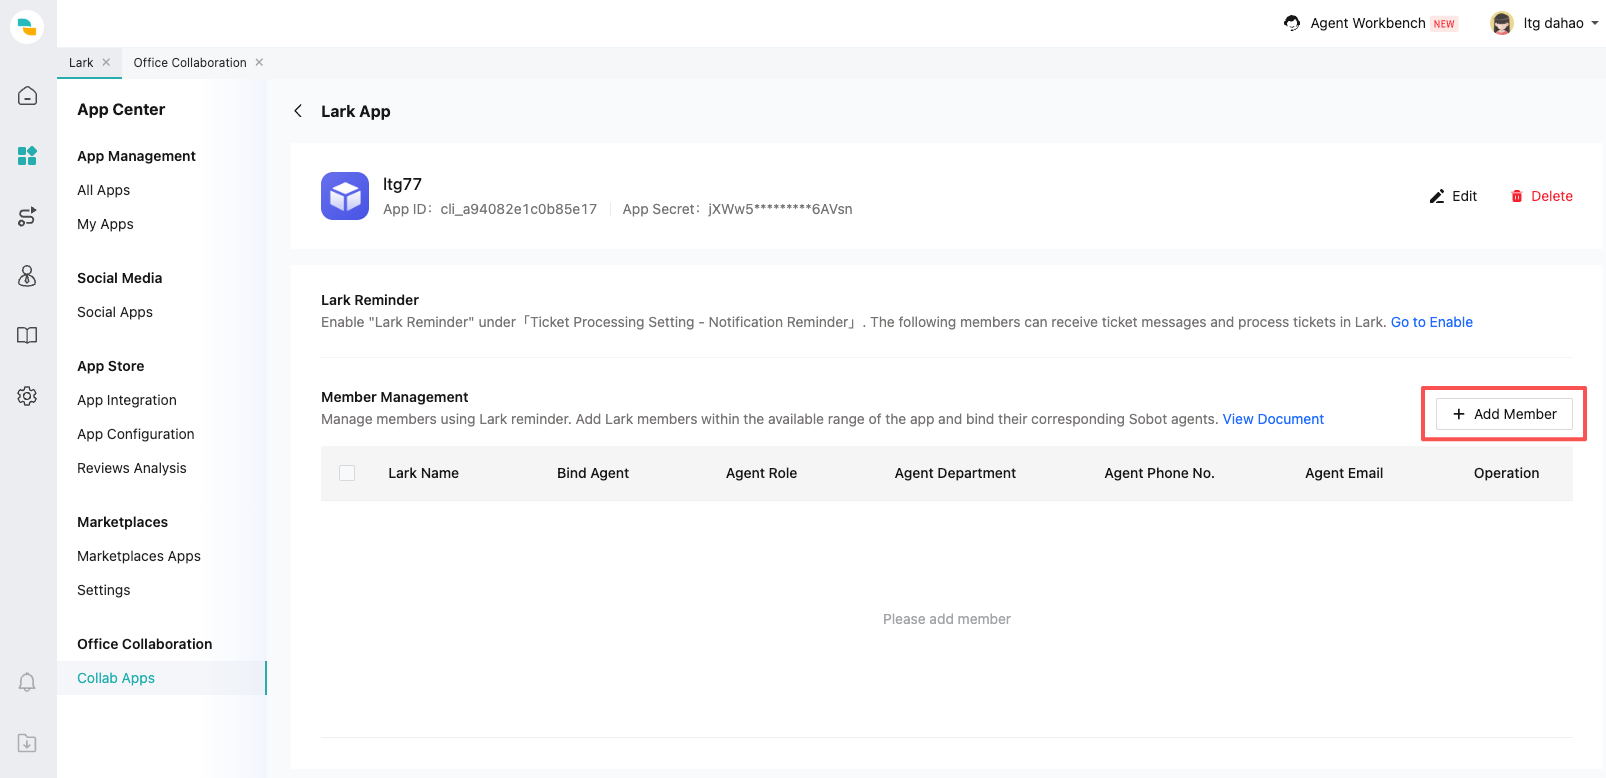The height and width of the screenshot is (778, 1606).
Task: Open Marketplaces Apps menu item
Action: pos(139,556)
